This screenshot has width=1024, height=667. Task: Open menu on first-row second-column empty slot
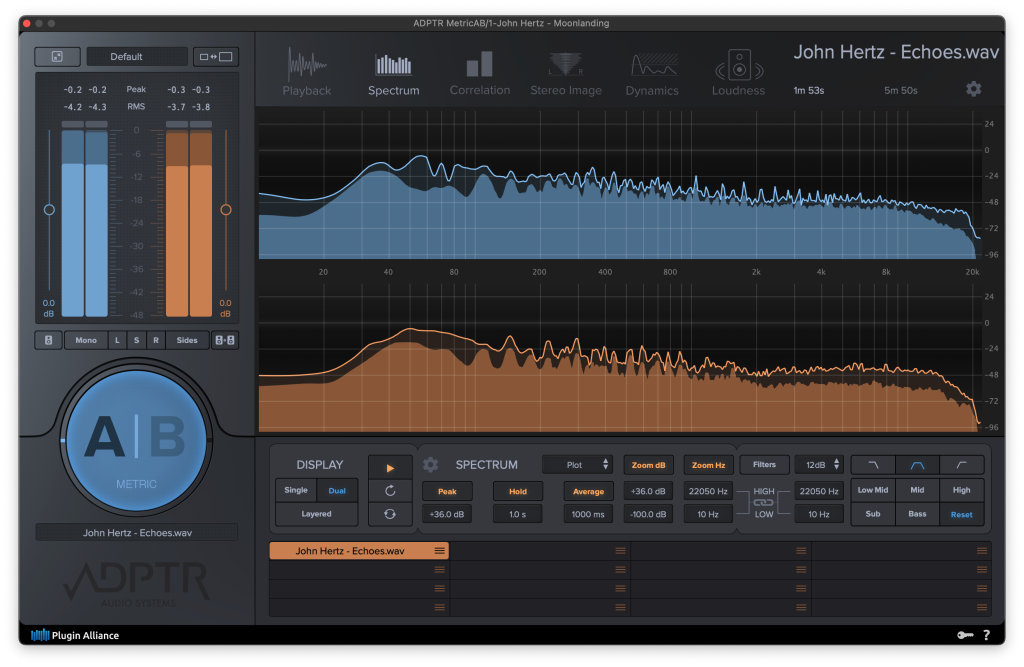click(620, 551)
